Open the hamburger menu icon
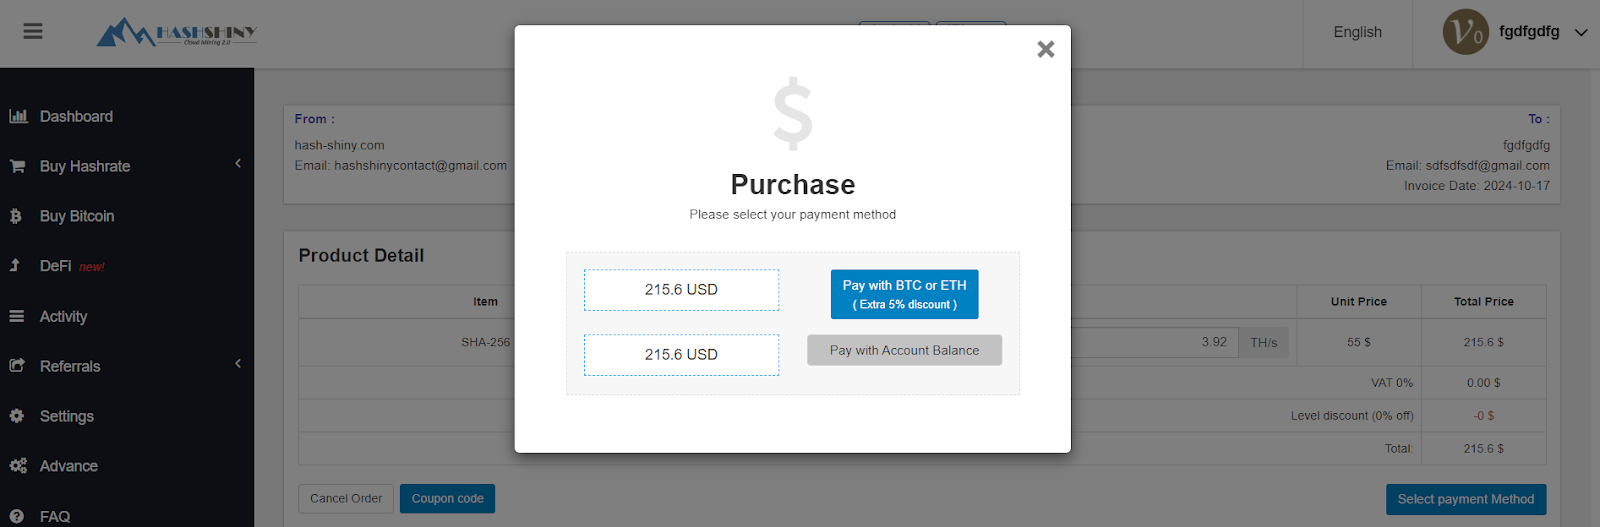 point(33,32)
